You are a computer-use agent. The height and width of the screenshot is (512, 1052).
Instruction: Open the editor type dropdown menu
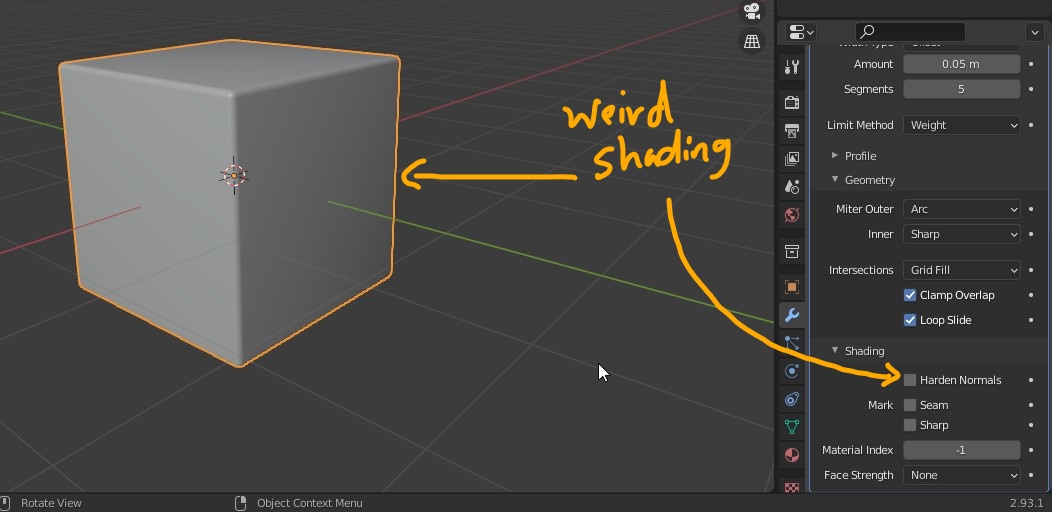pyautogui.click(x=800, y=32)
